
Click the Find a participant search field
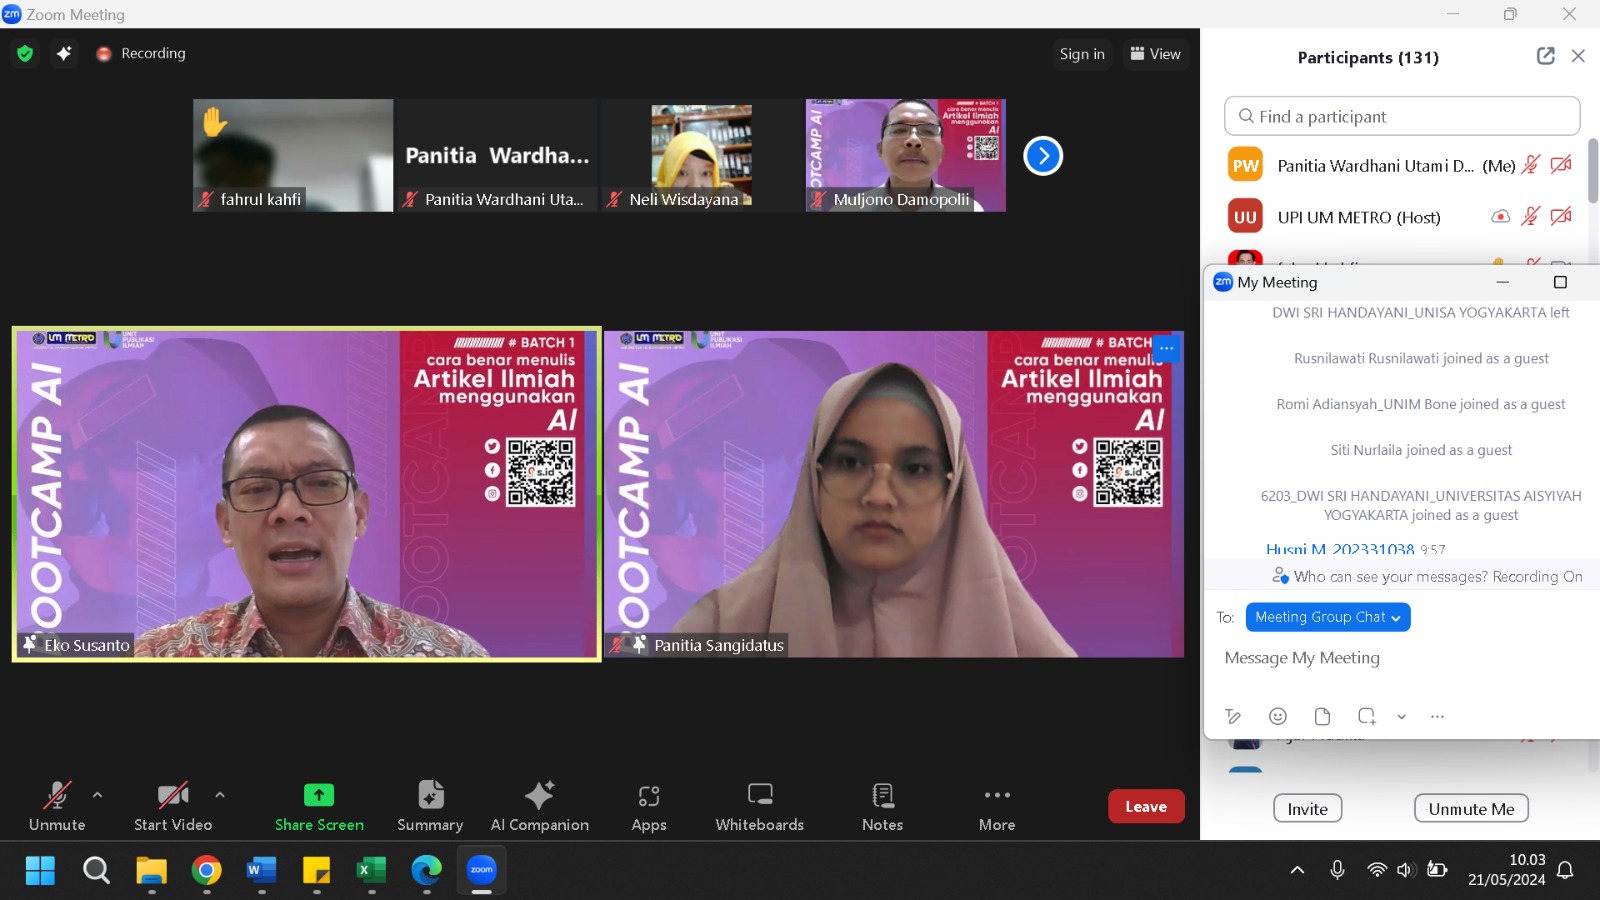pos(1401,116)
